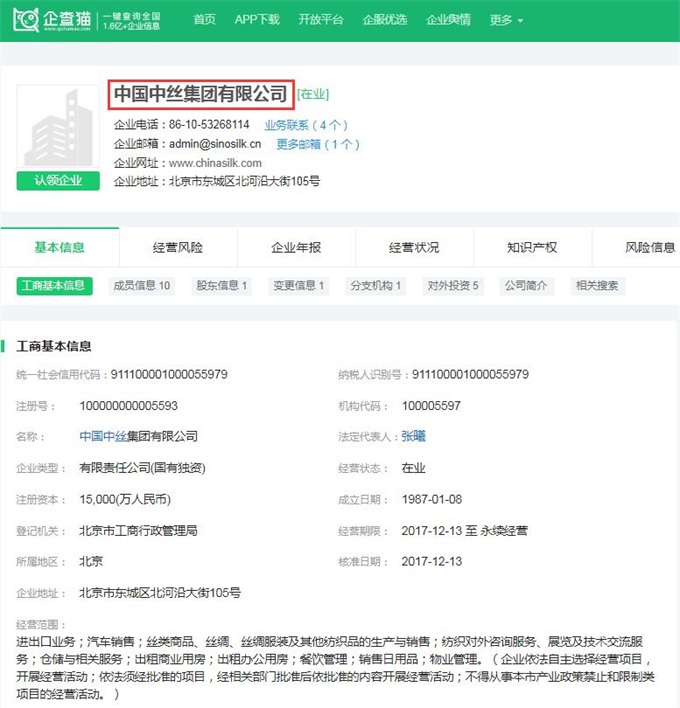Select 企服优选 in the navigation bar
Viewport: 680px width, 708px height.
coord(384,20)
